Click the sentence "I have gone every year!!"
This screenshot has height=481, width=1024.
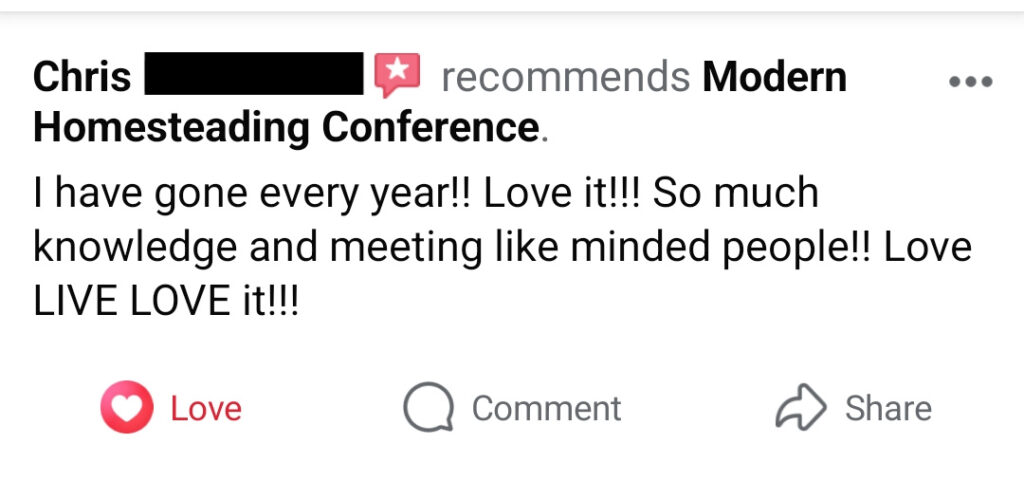coord(254,194)
